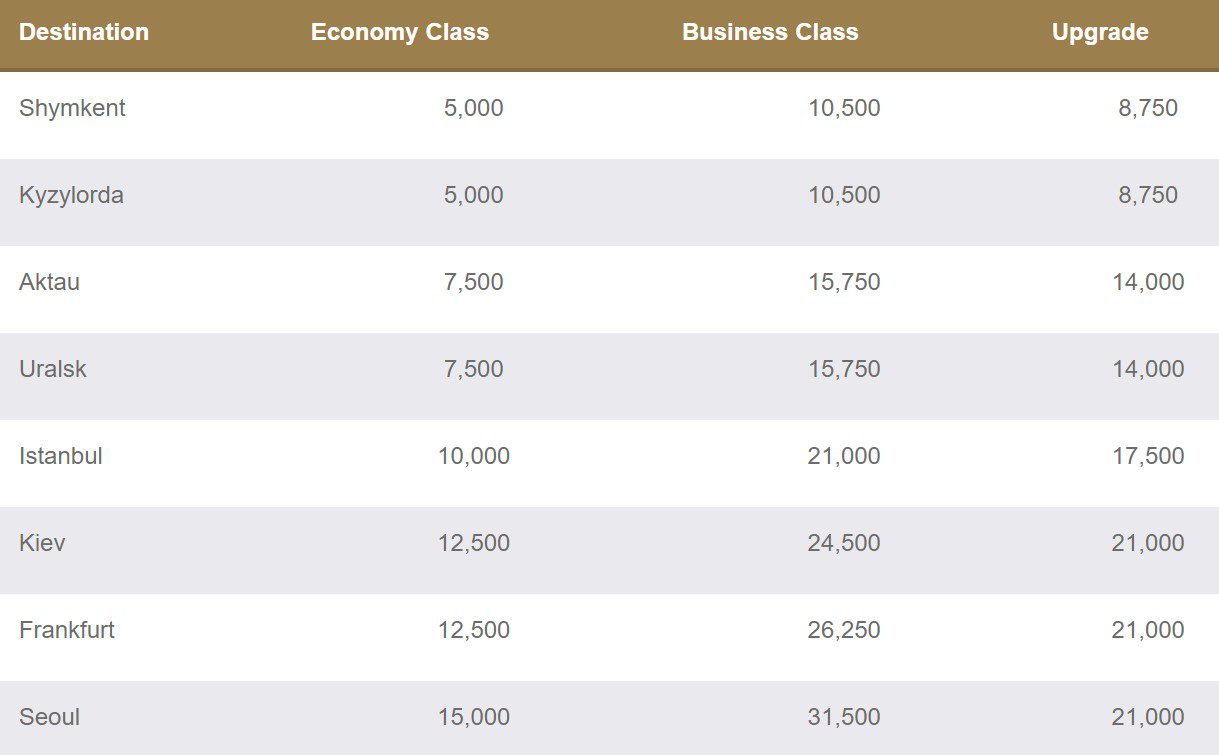Click Seoul's business class value 31,500
Image resolution: width=1219 pixels, height=755 pixels.
point(844,717)
